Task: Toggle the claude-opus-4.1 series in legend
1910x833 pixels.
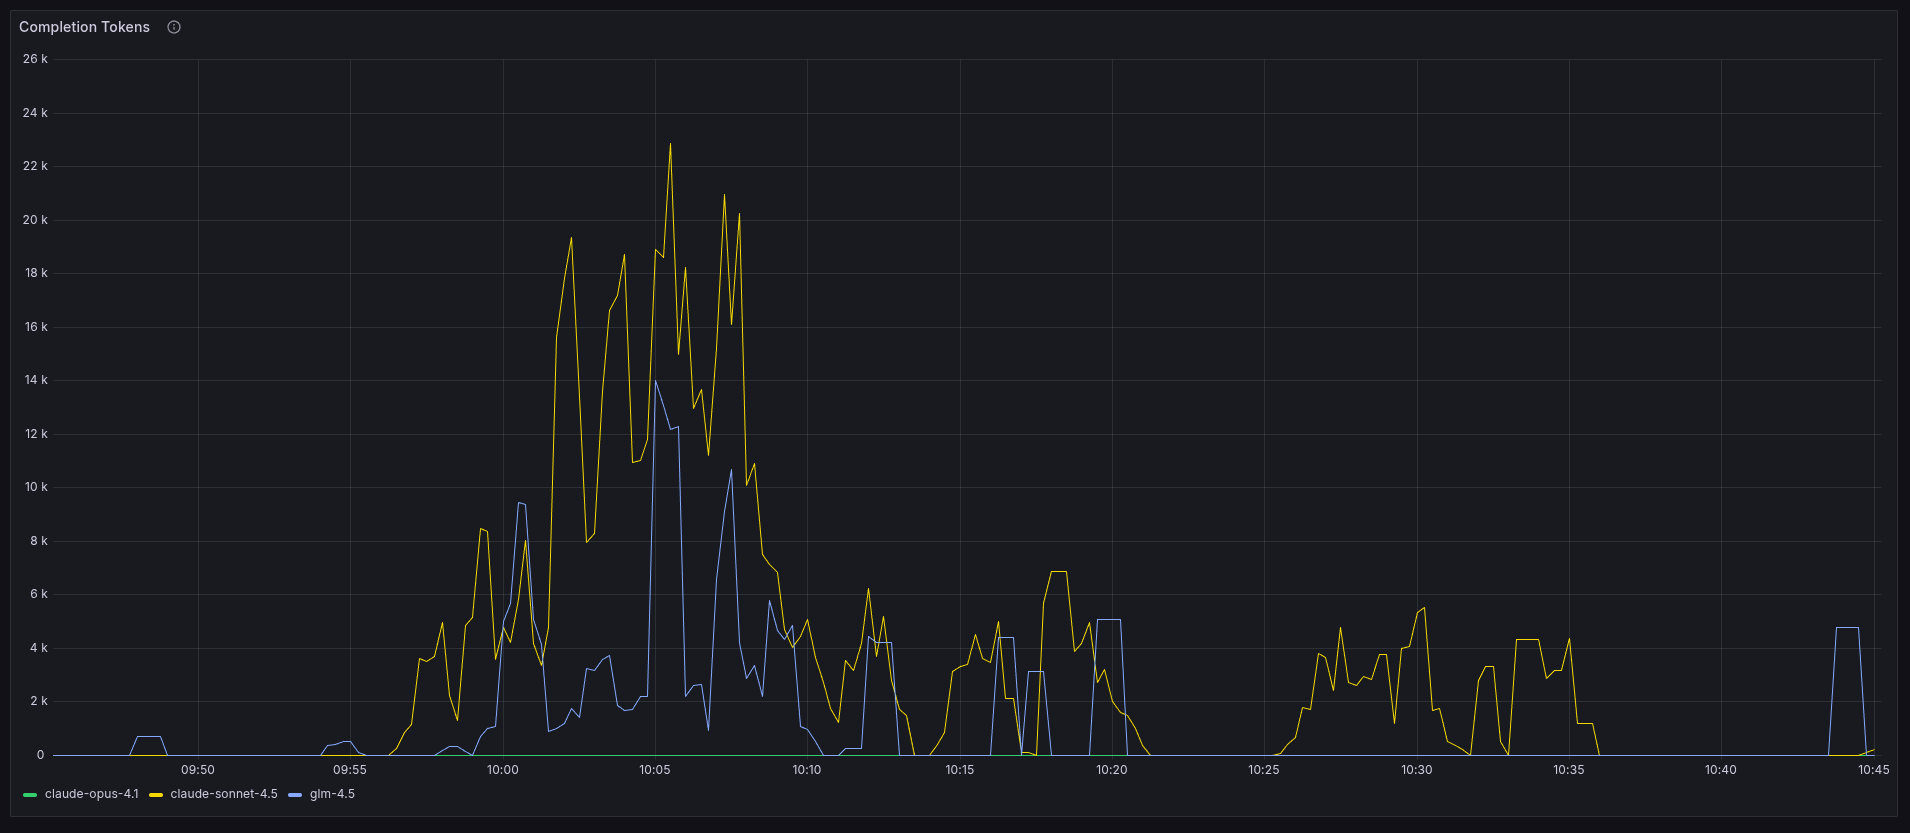Action: 91,794
